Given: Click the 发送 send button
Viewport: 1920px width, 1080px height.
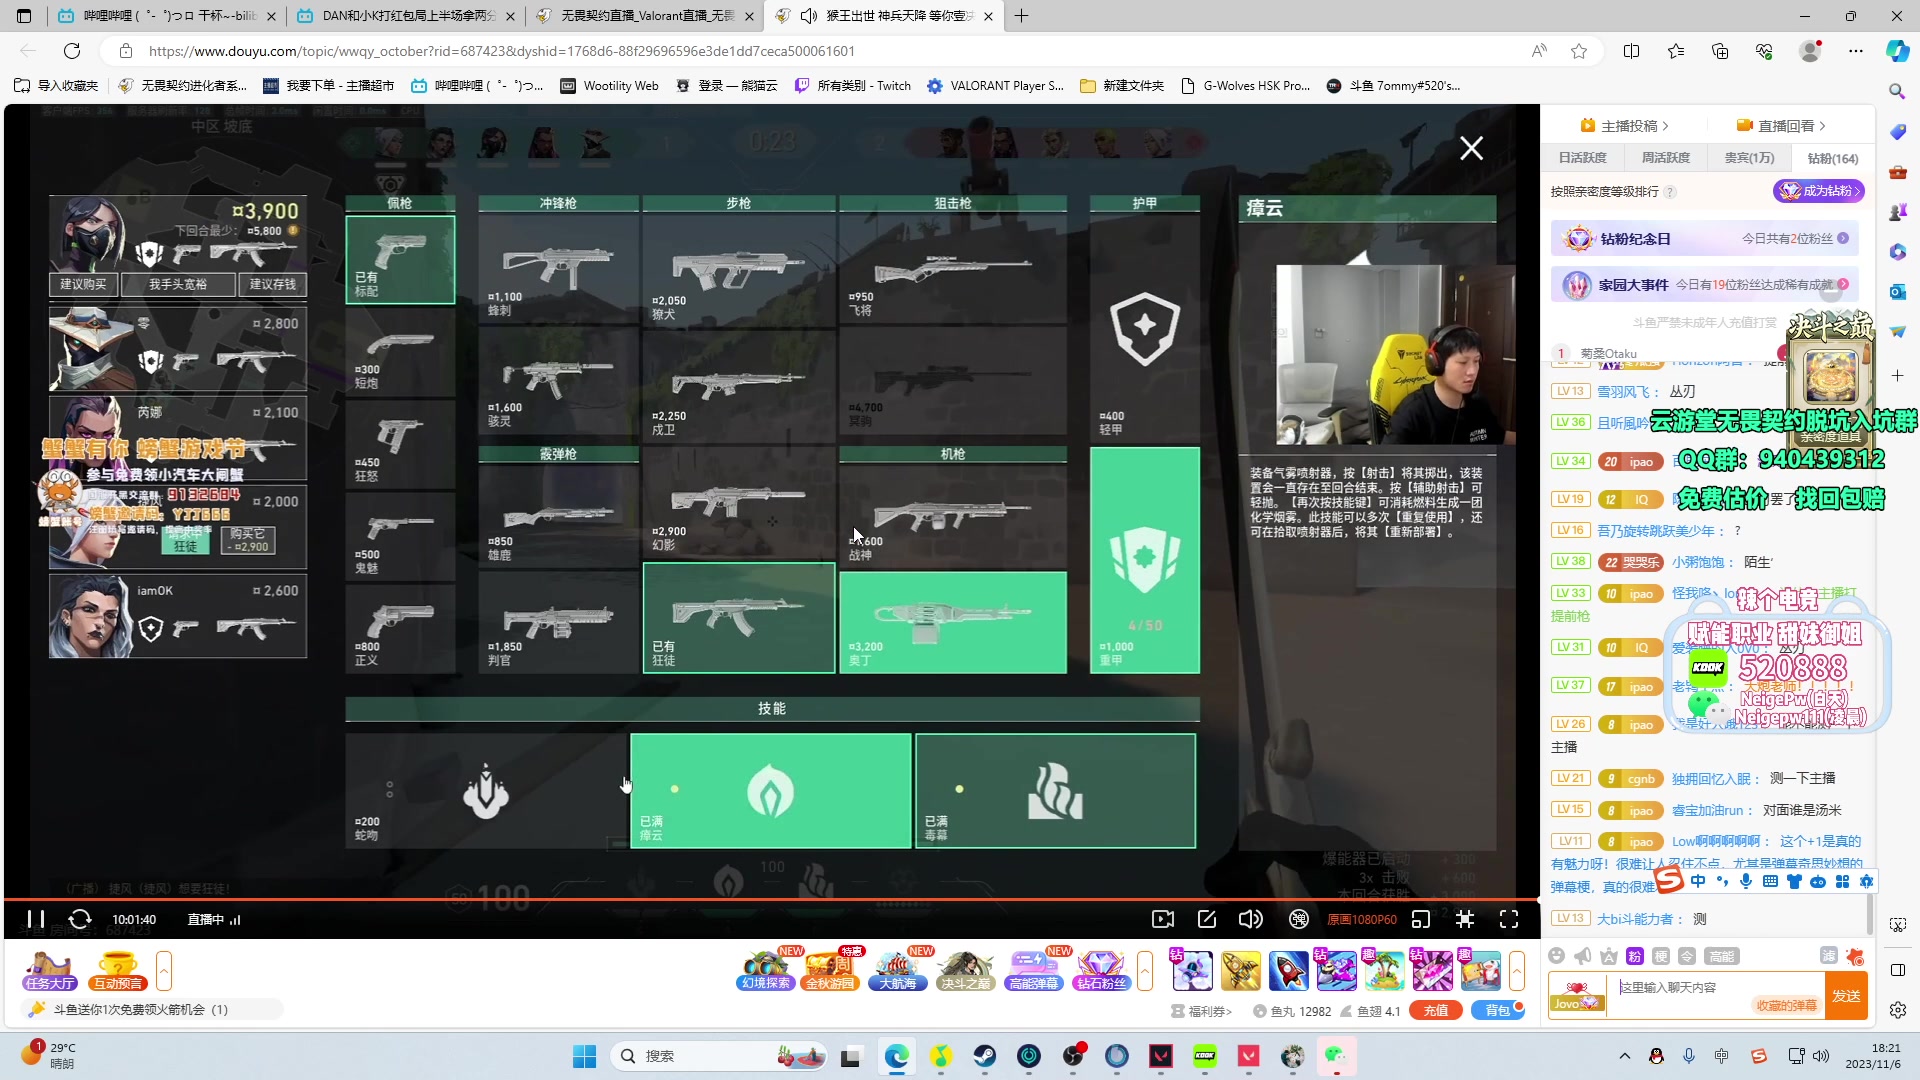Looking at the screenshot, I should [1846, 996].
